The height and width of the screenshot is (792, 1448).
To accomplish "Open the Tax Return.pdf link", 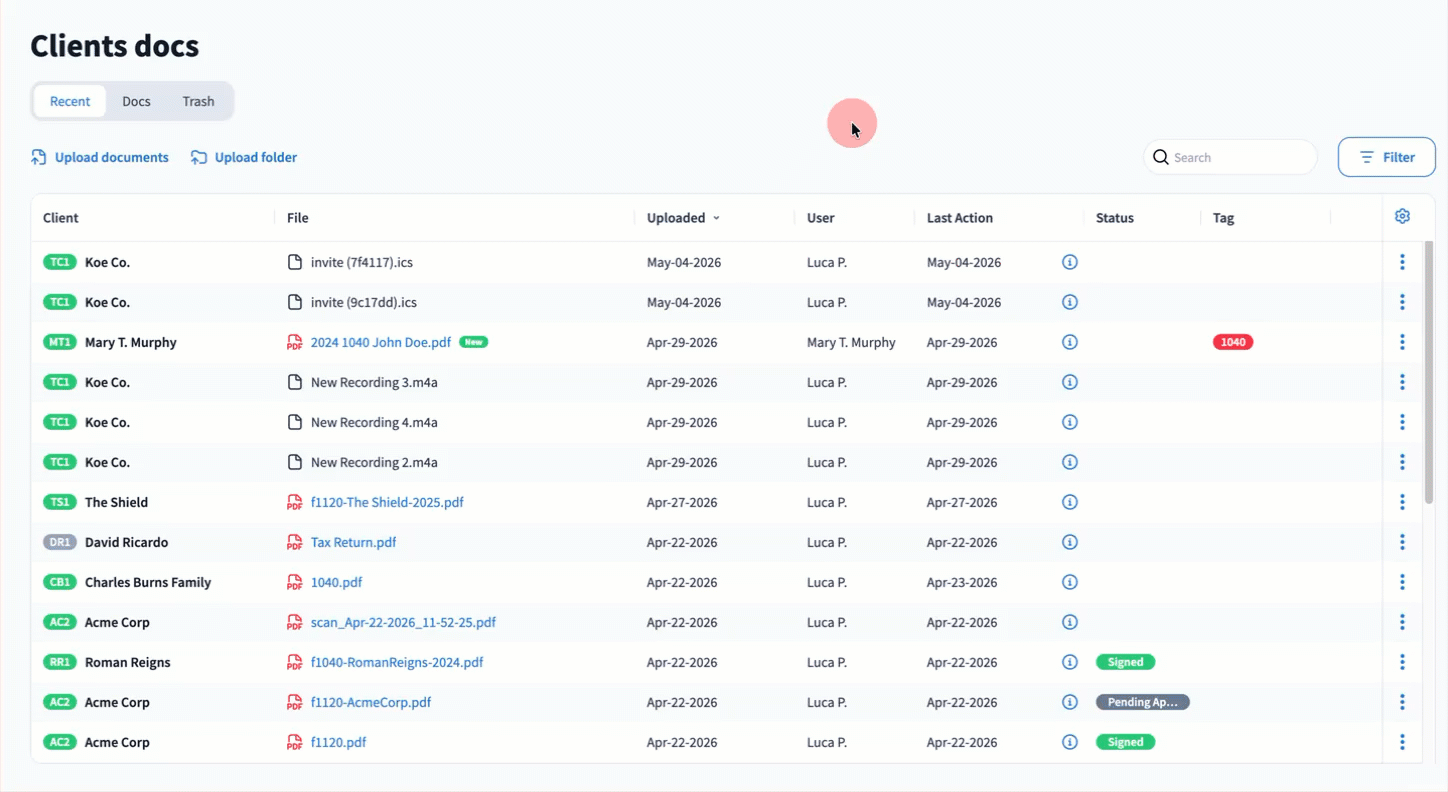I will (x=353, y=542).
